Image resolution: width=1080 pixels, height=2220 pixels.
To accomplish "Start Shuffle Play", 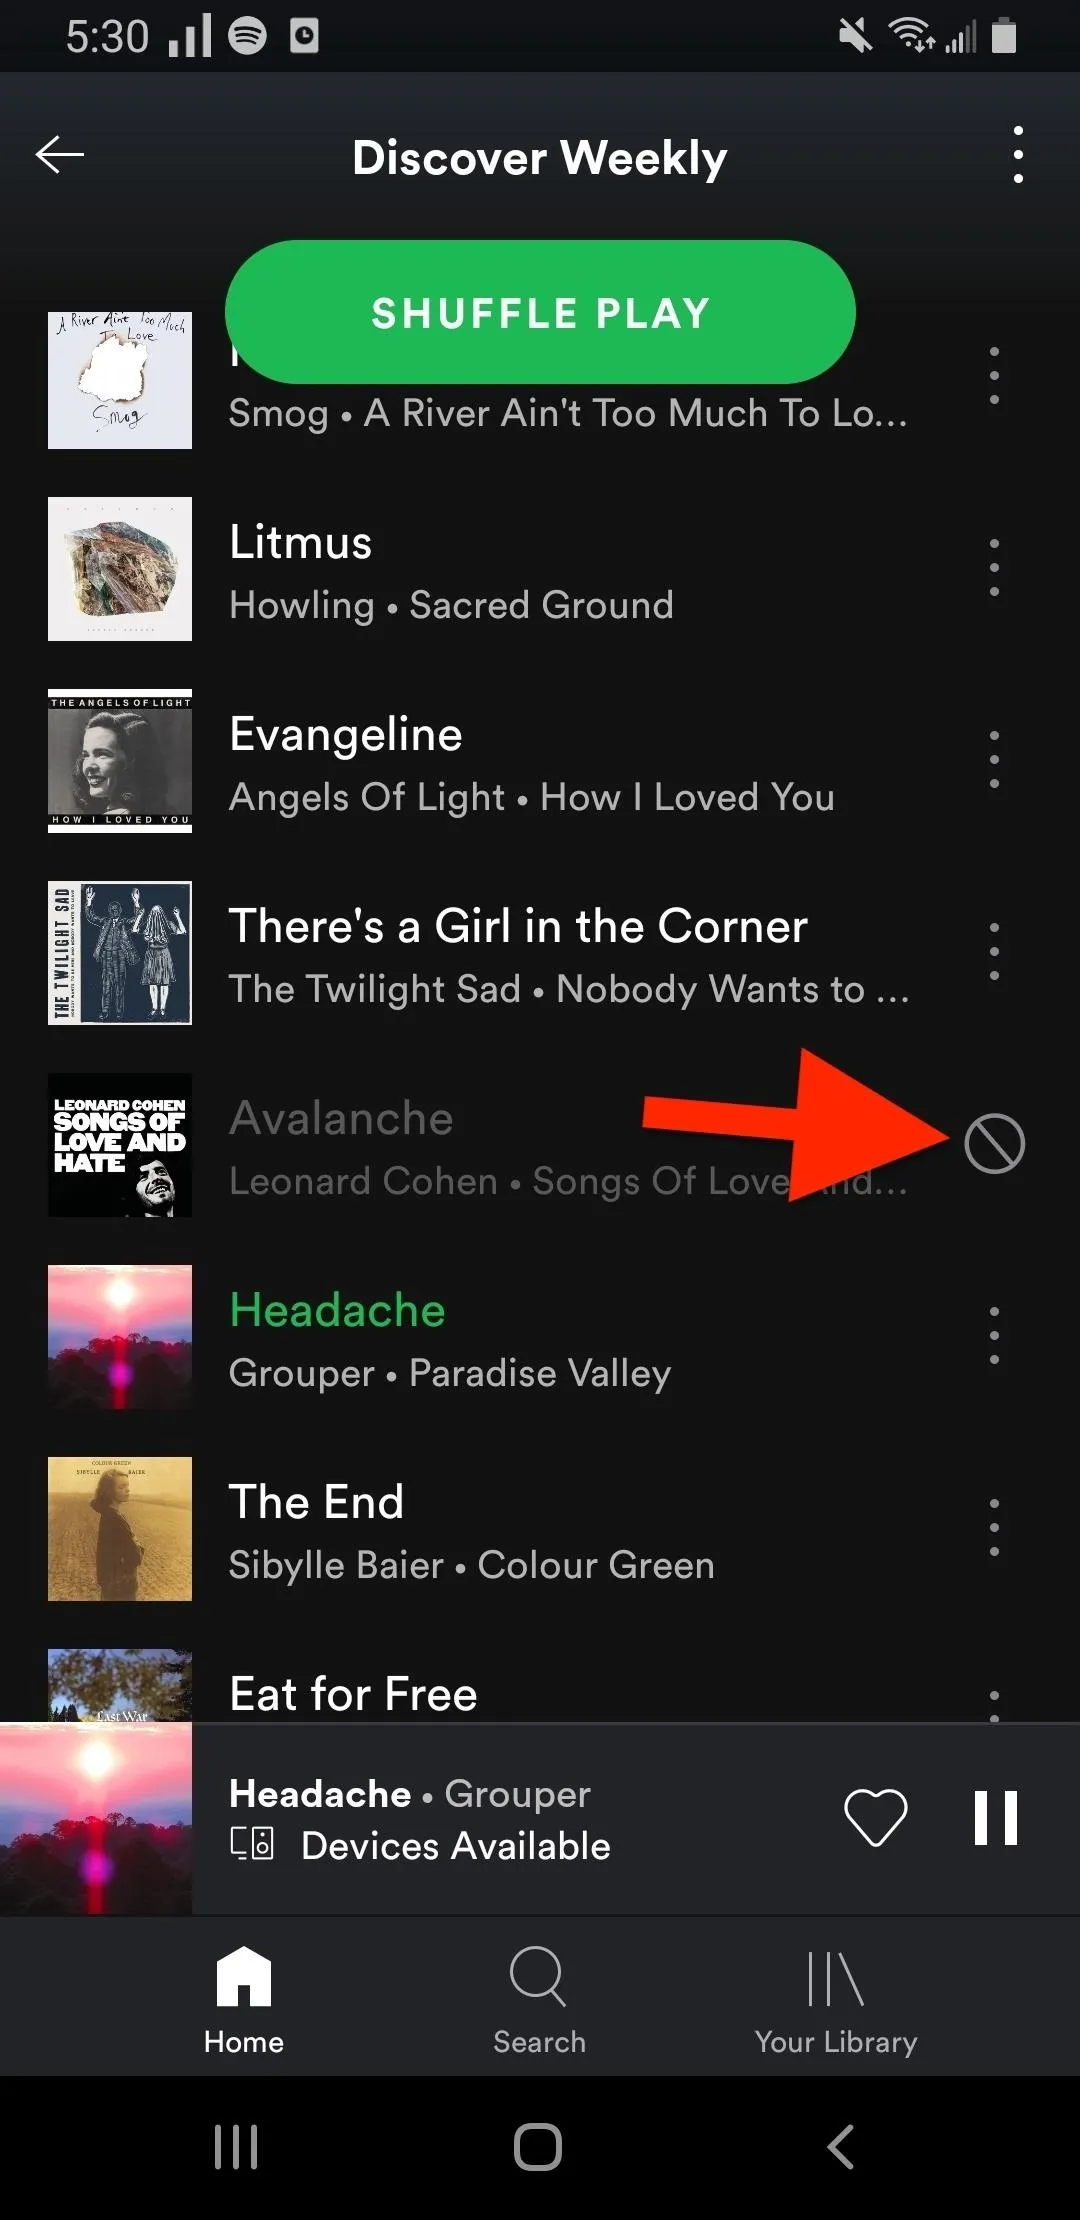I will (540, 312).
